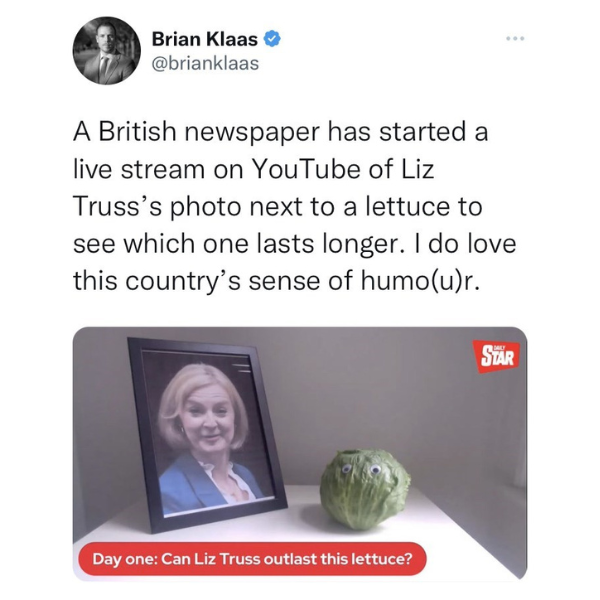This screenshot has width=600, height=600.
Task: Click the red 'Day one' caption banner
Action: coord(252,559)
